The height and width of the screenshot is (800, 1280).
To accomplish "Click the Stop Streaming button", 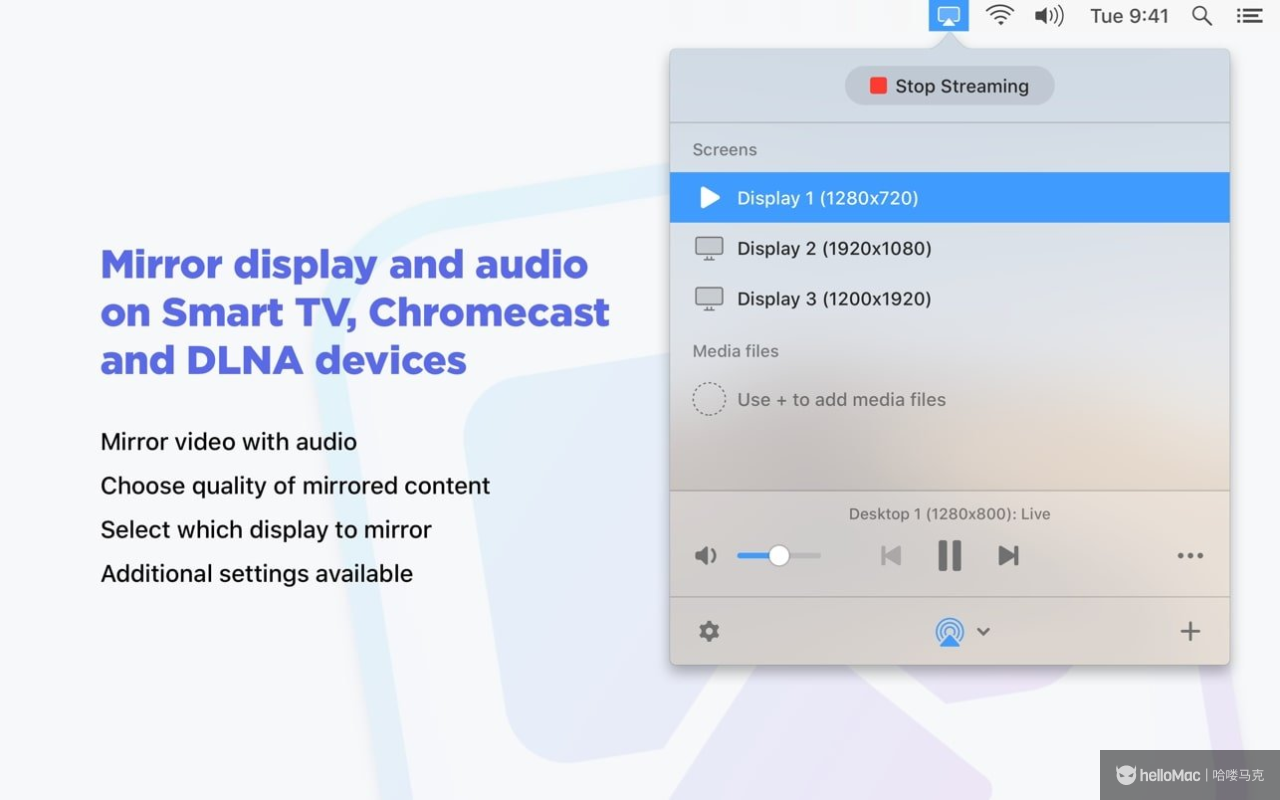I will point(949,86).
